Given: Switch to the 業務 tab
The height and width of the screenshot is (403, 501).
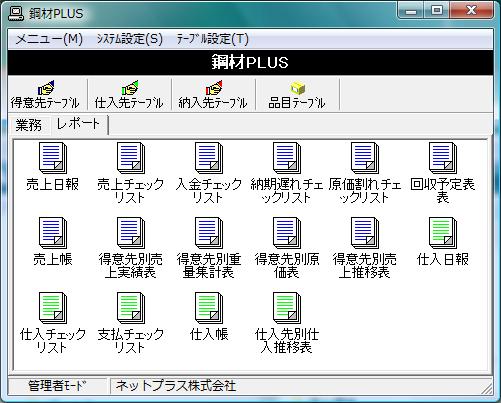Looking at the screenshot, I should point(29,125).
